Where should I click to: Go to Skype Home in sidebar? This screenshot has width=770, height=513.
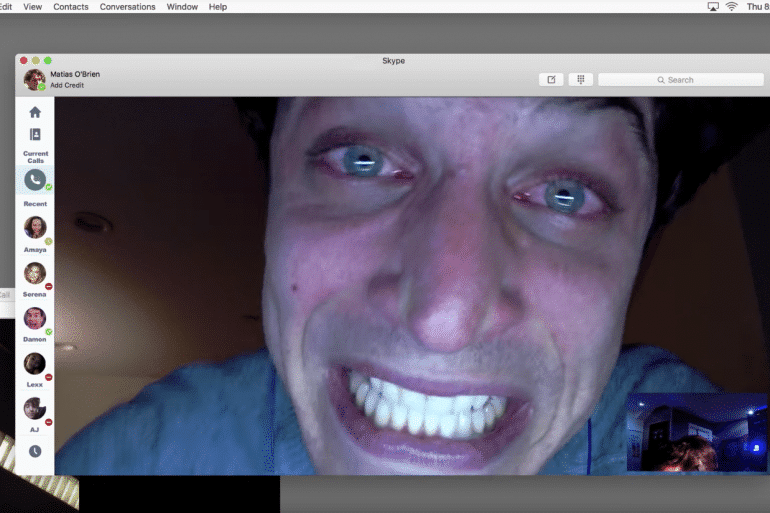click(35, 113)
